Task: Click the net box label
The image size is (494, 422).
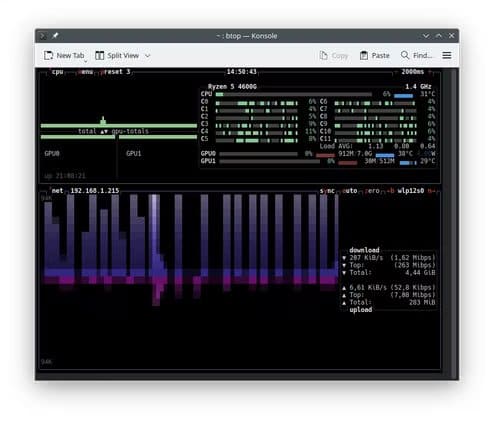Action: click(57, 191)
